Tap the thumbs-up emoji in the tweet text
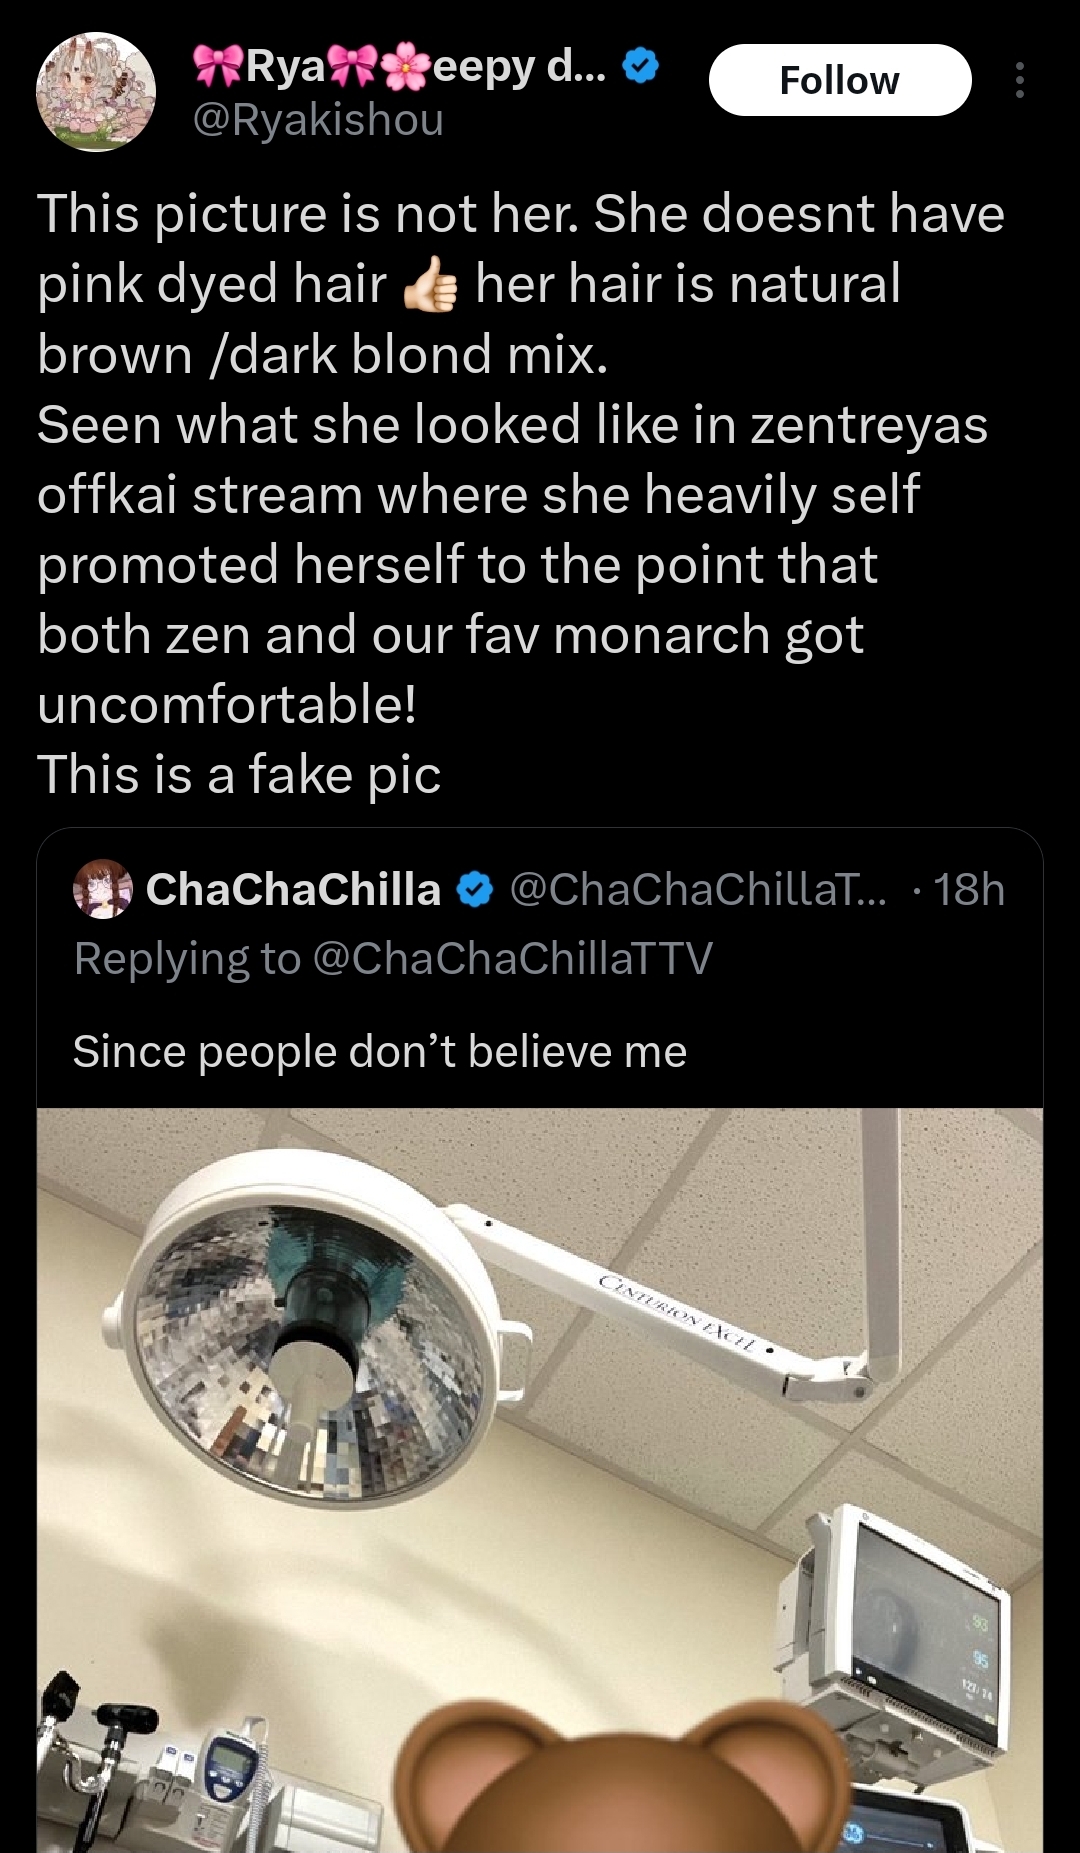This screenshot has width=1080, height=1853. 430,285
